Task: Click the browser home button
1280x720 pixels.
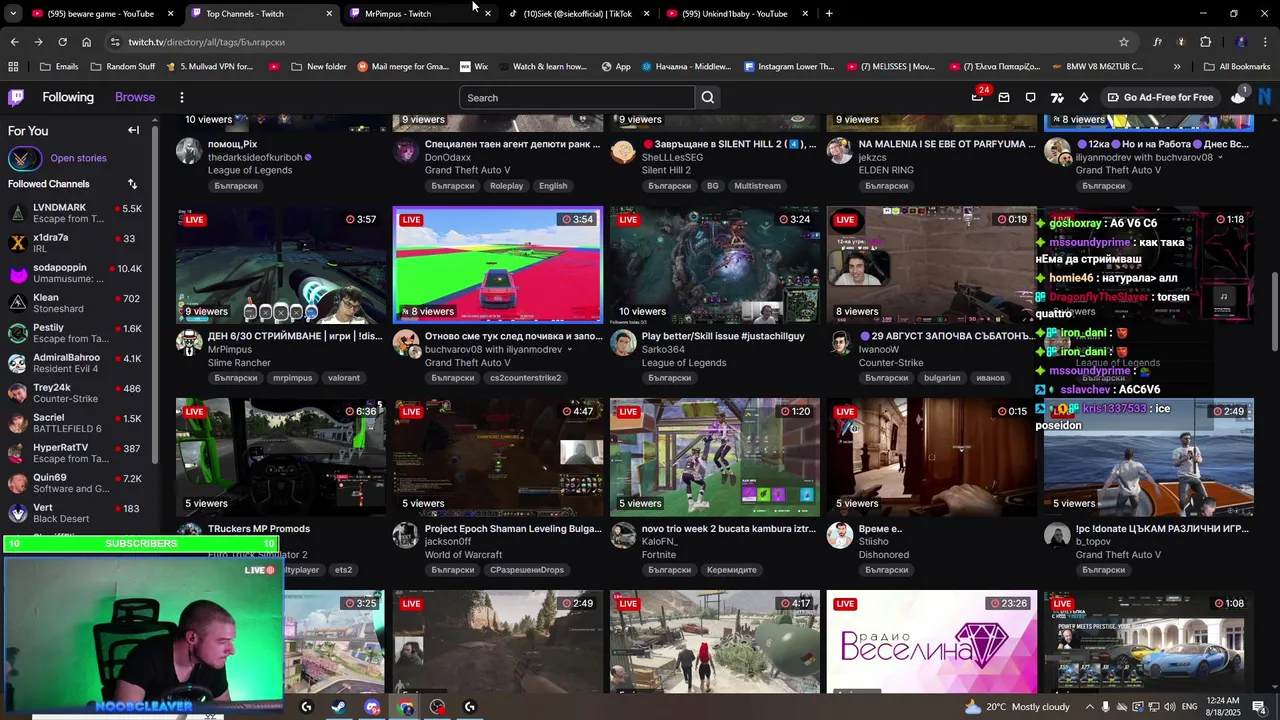Action: point(86,42)
